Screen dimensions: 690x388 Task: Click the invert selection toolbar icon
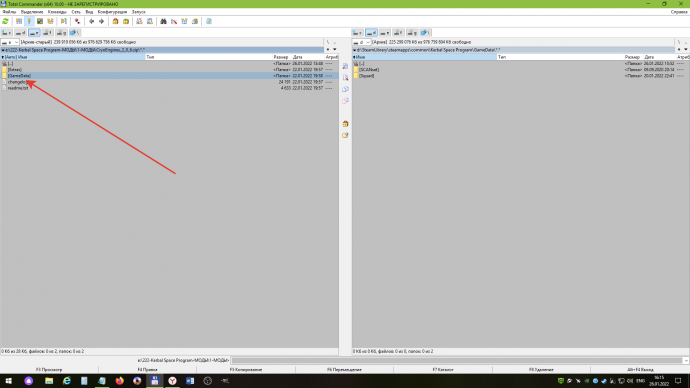point(77,21)
